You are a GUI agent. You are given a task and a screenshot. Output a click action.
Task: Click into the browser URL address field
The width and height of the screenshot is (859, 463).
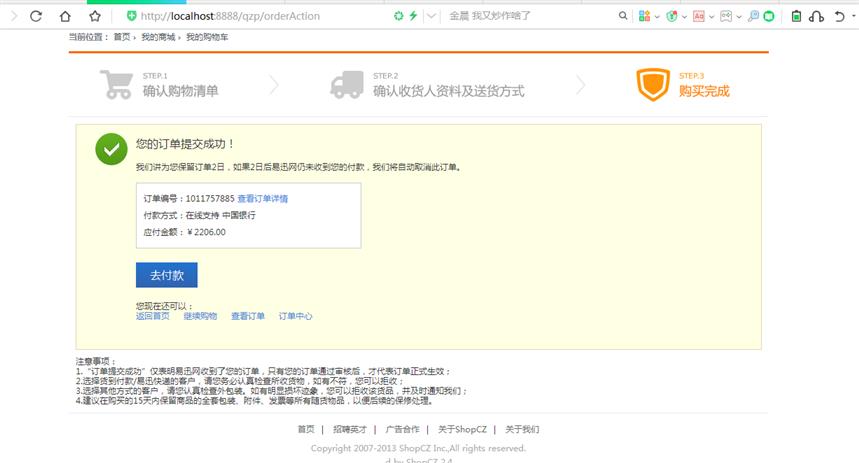pos(260,16)
